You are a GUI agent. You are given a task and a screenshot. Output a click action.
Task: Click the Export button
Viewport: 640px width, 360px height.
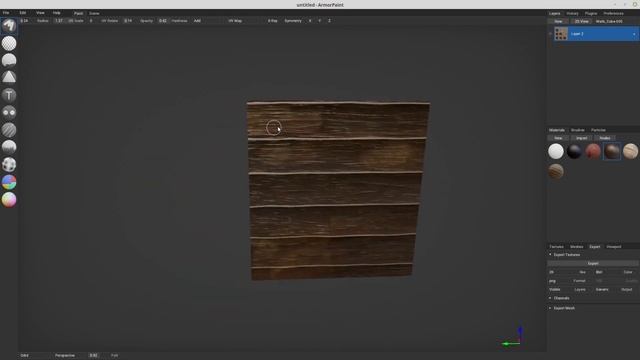[x=593, y=264]
